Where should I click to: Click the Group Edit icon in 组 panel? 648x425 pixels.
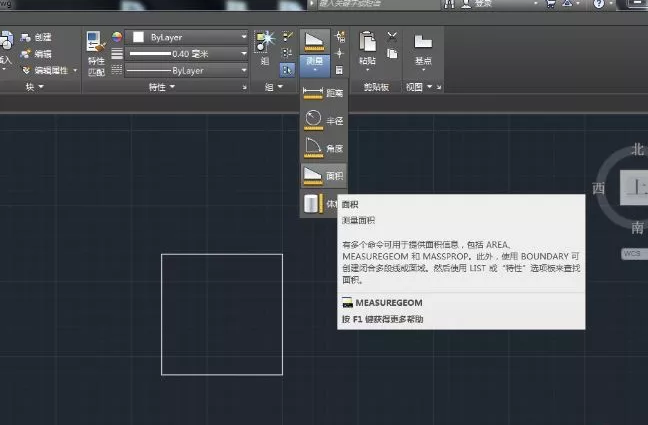287,53
